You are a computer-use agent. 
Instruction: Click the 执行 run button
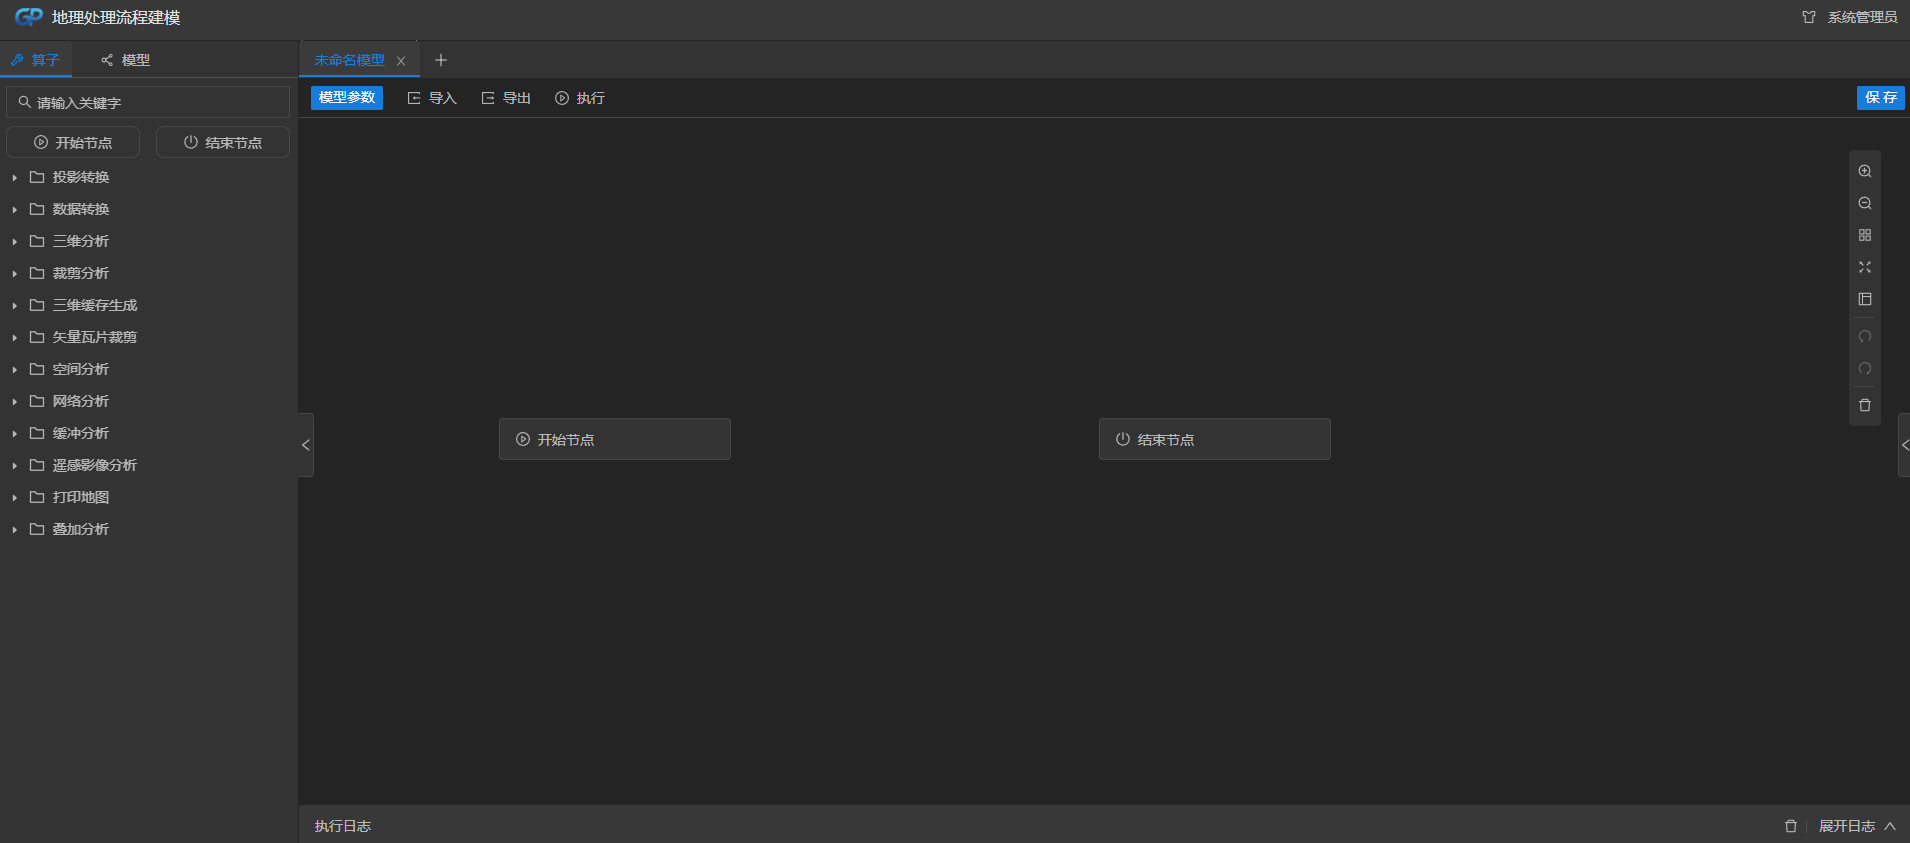click(580, 98)
